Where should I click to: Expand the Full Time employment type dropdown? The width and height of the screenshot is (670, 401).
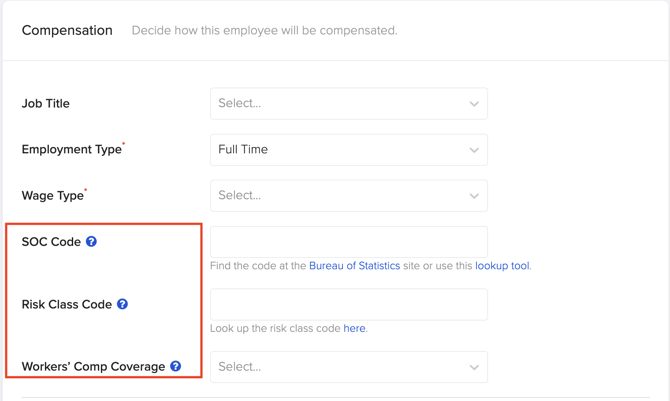pyautogui.click(x=349, y=150)
